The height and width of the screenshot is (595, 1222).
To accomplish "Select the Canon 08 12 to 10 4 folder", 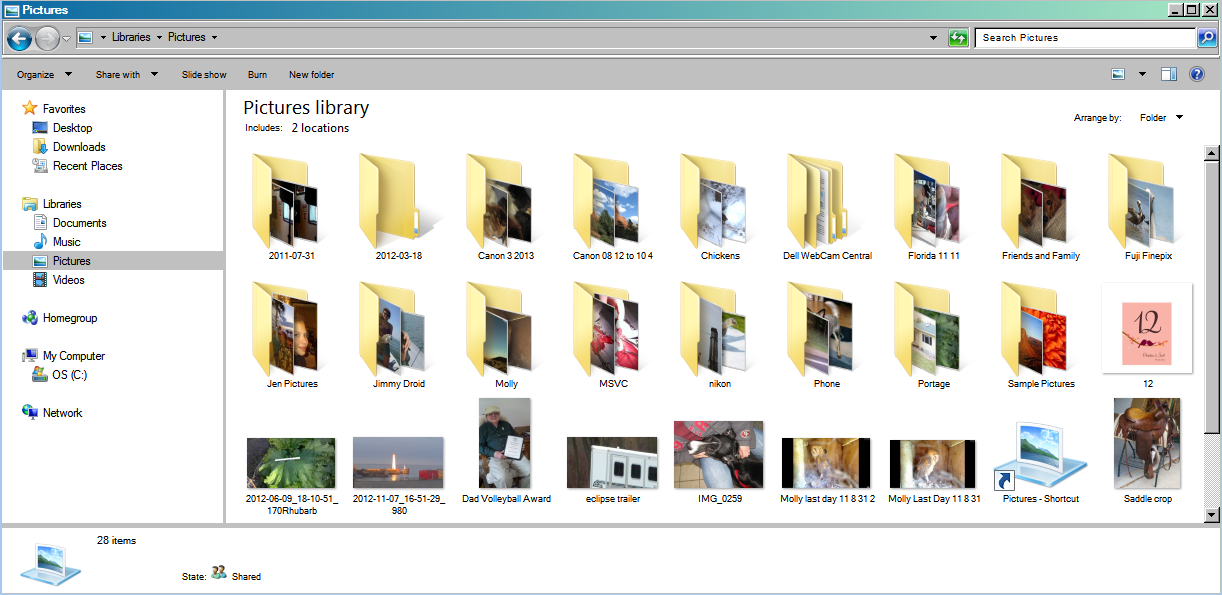I will (607, 201).
